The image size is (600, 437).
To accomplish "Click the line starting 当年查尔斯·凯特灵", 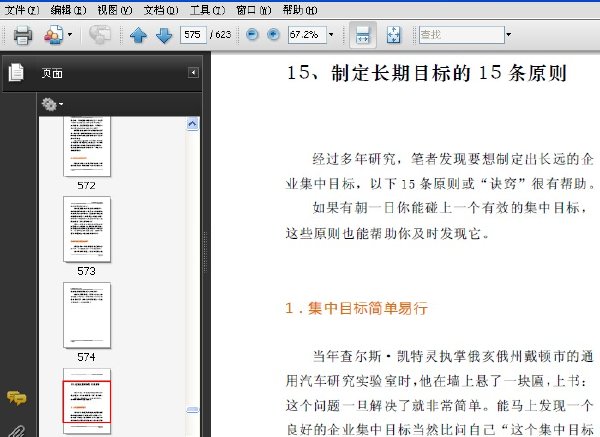I will (453, 357).
